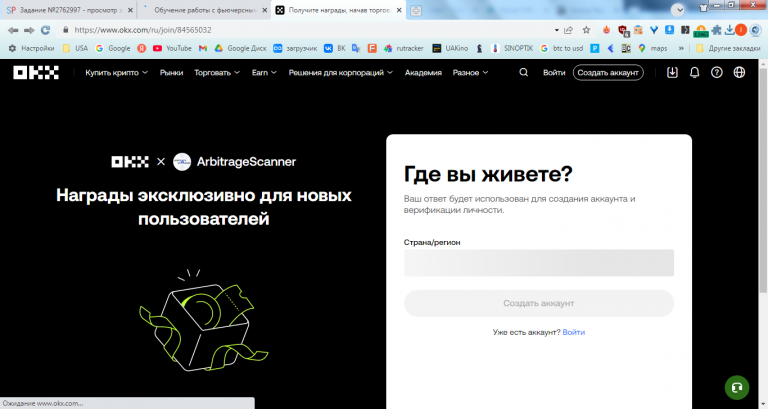Expand the Решения для корпораций dropdown
The width and height of the screenshot is (768, 409).
point(340,72)
